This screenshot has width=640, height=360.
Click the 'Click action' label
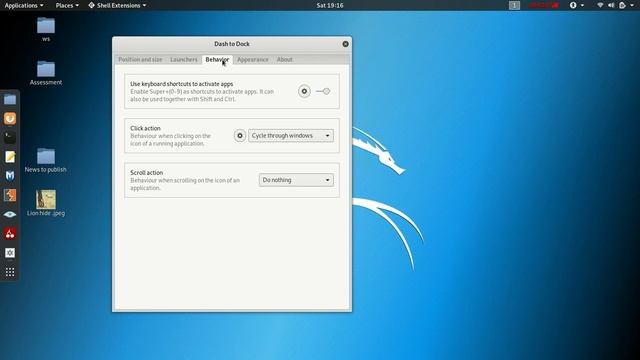tap(145, 128)
